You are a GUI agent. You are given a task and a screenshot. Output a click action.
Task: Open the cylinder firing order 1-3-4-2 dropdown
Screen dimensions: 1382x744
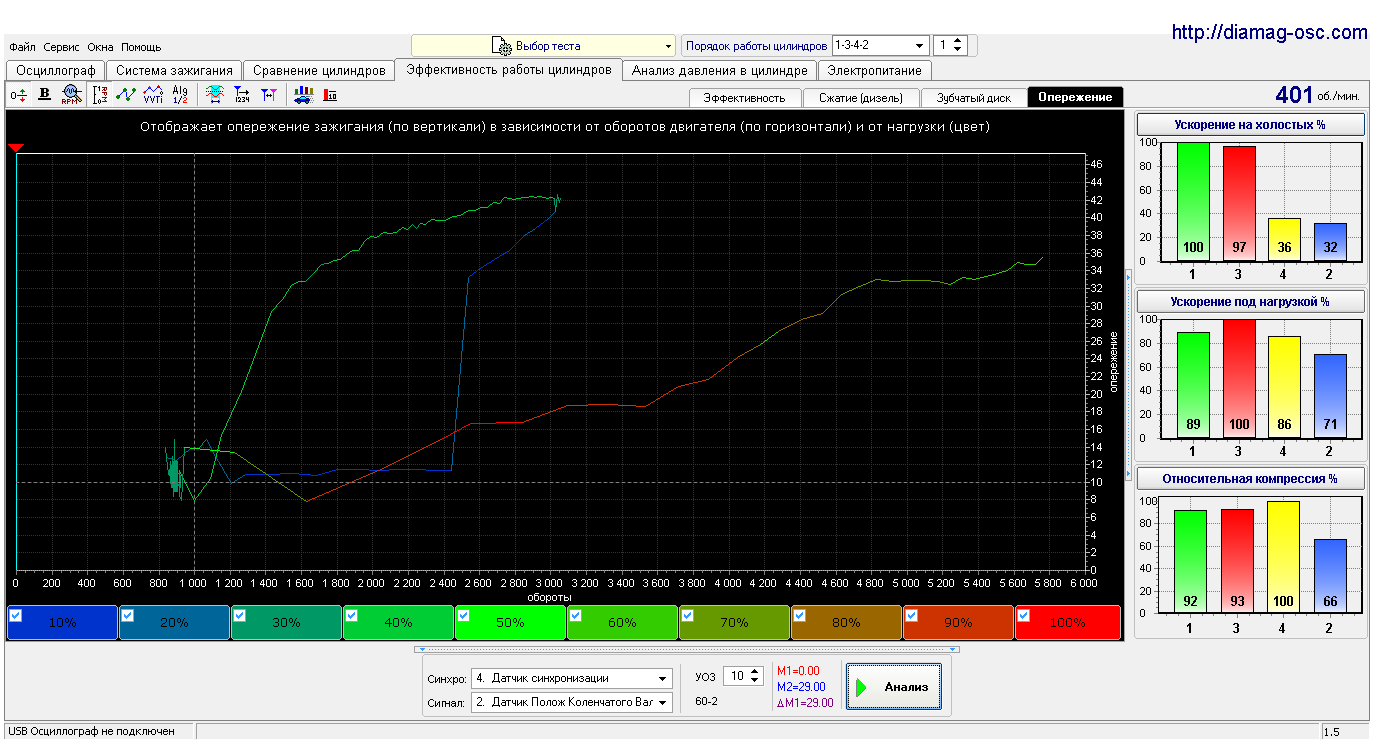(880, 45)
